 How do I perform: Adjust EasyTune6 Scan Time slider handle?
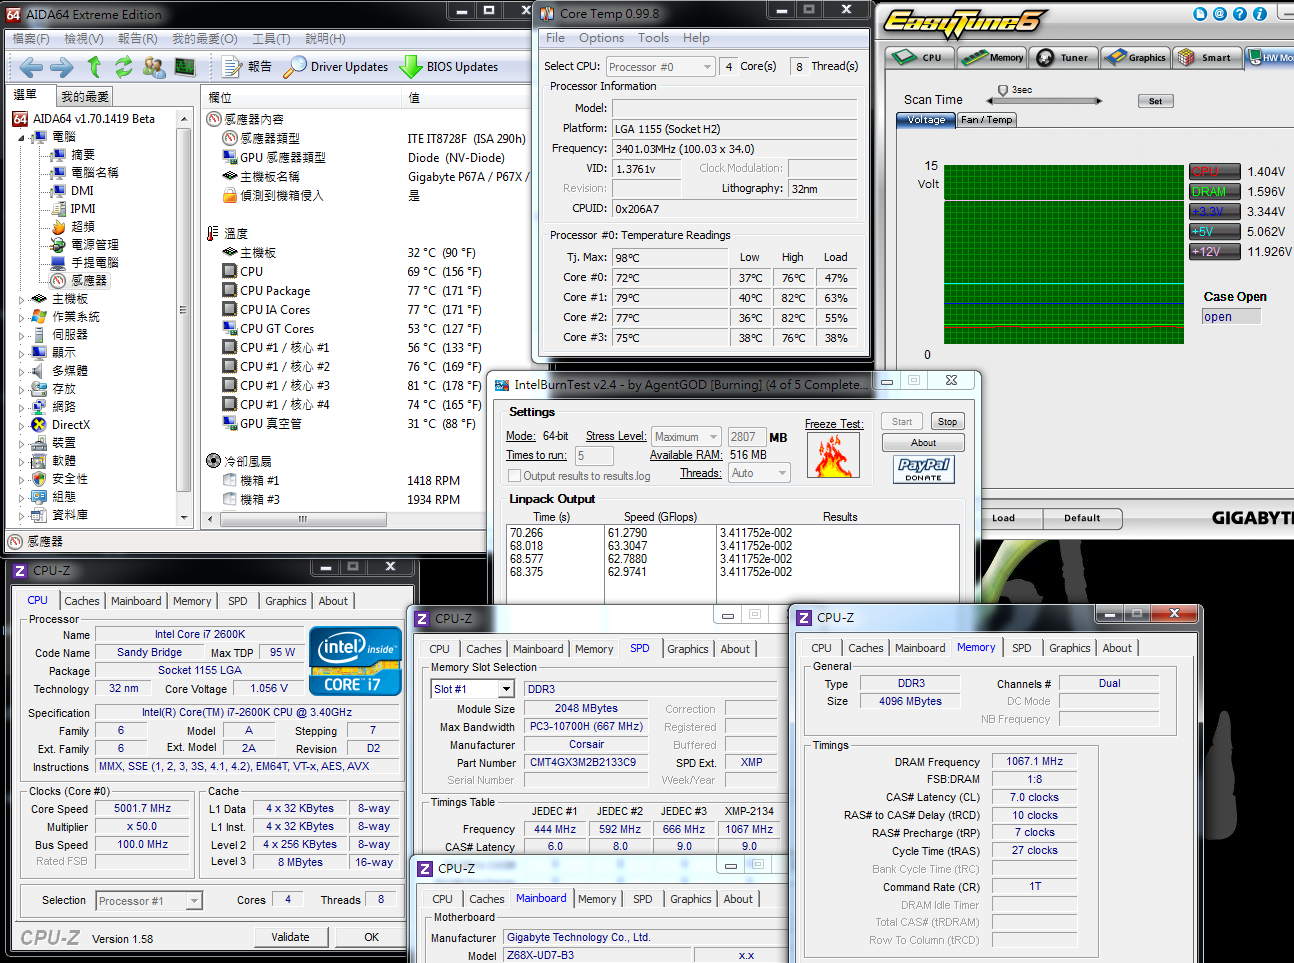[x=1003, y=92]
